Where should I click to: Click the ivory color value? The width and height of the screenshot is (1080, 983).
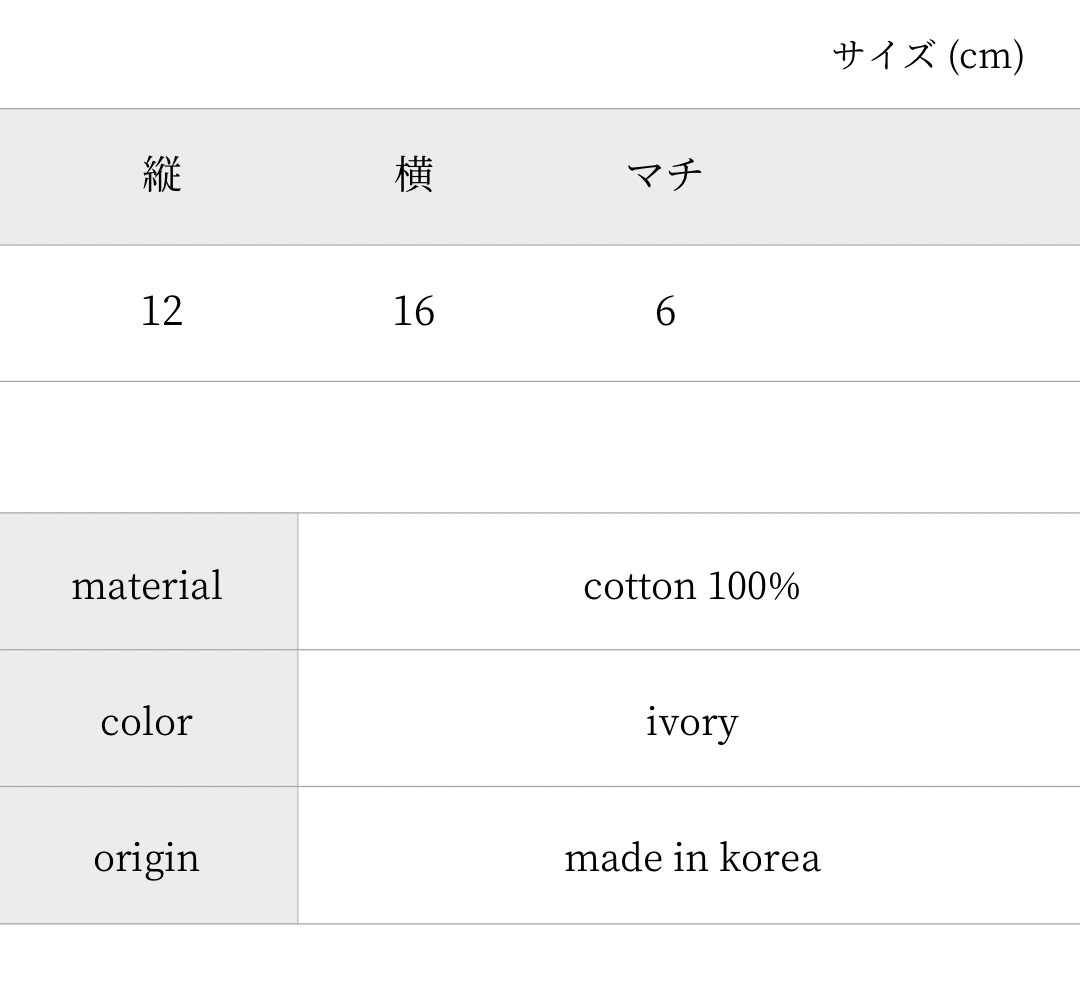(691, 723)
